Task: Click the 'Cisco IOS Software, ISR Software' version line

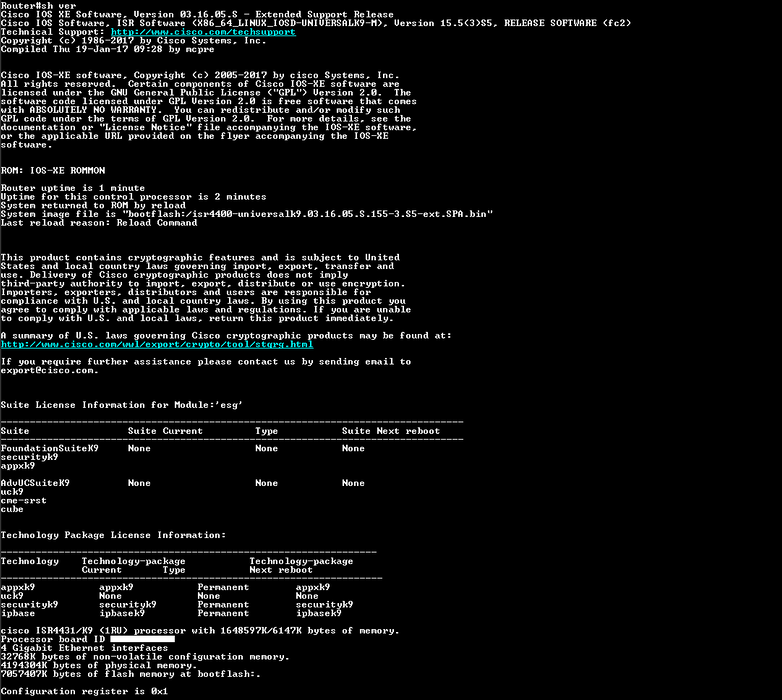Action: pyautogui.click(x=316, y=23)
